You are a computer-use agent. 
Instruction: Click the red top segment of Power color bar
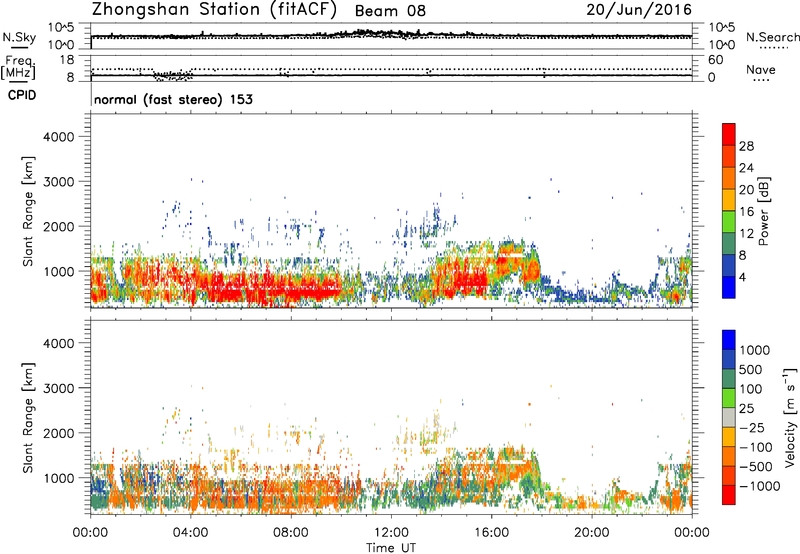click(729, 135)
